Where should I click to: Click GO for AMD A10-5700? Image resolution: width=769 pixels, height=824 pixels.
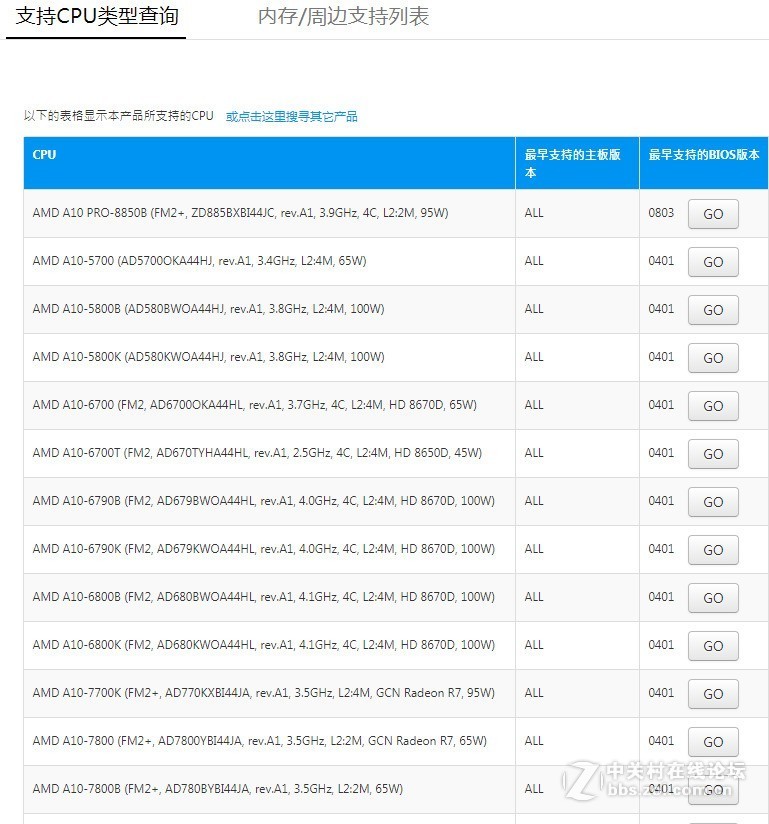(x=713, y=262)
